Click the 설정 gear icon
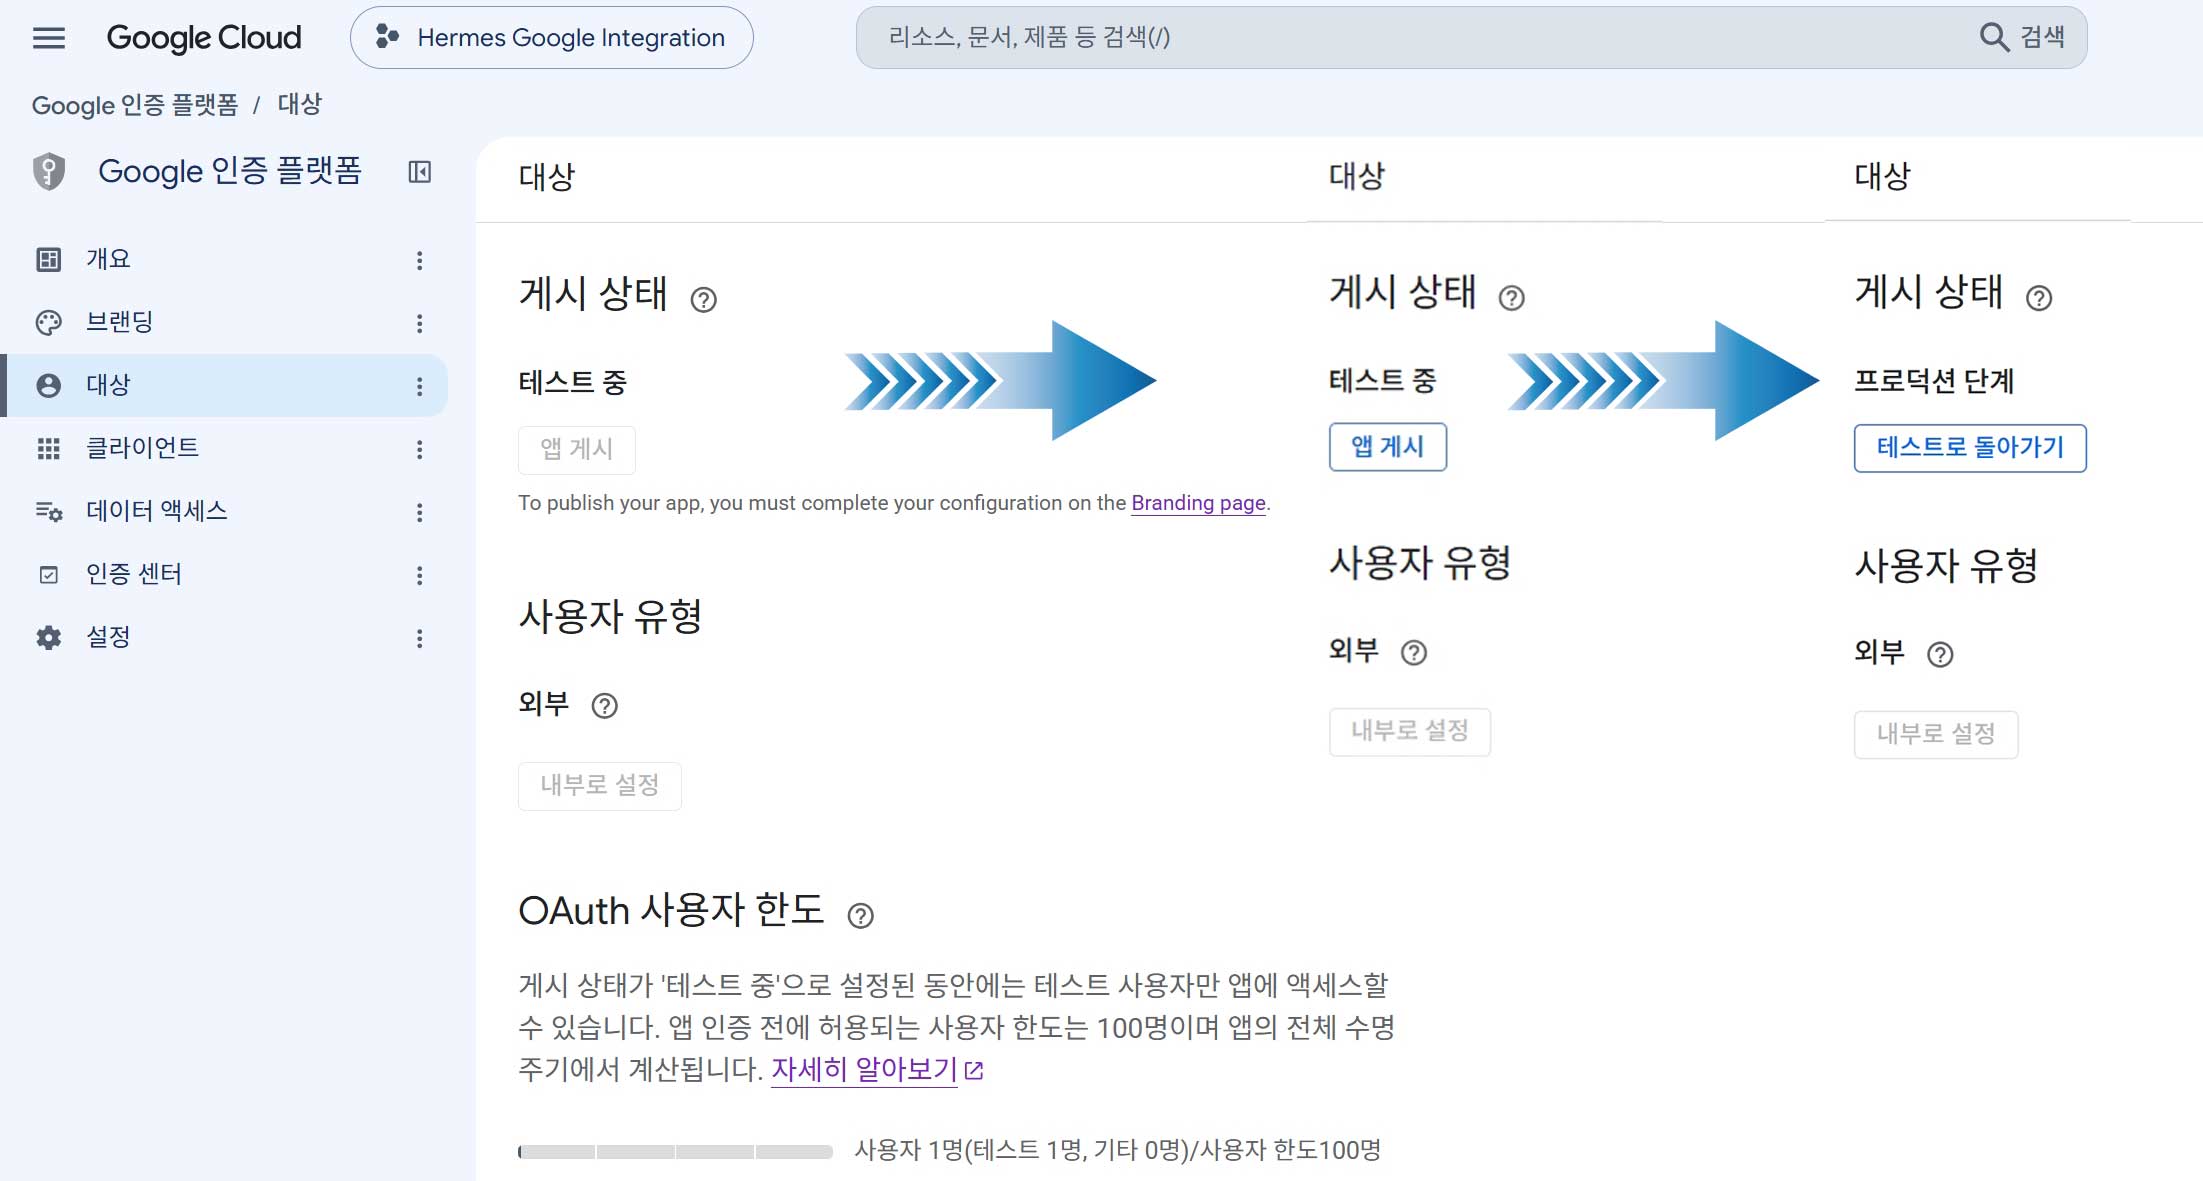 49,638
